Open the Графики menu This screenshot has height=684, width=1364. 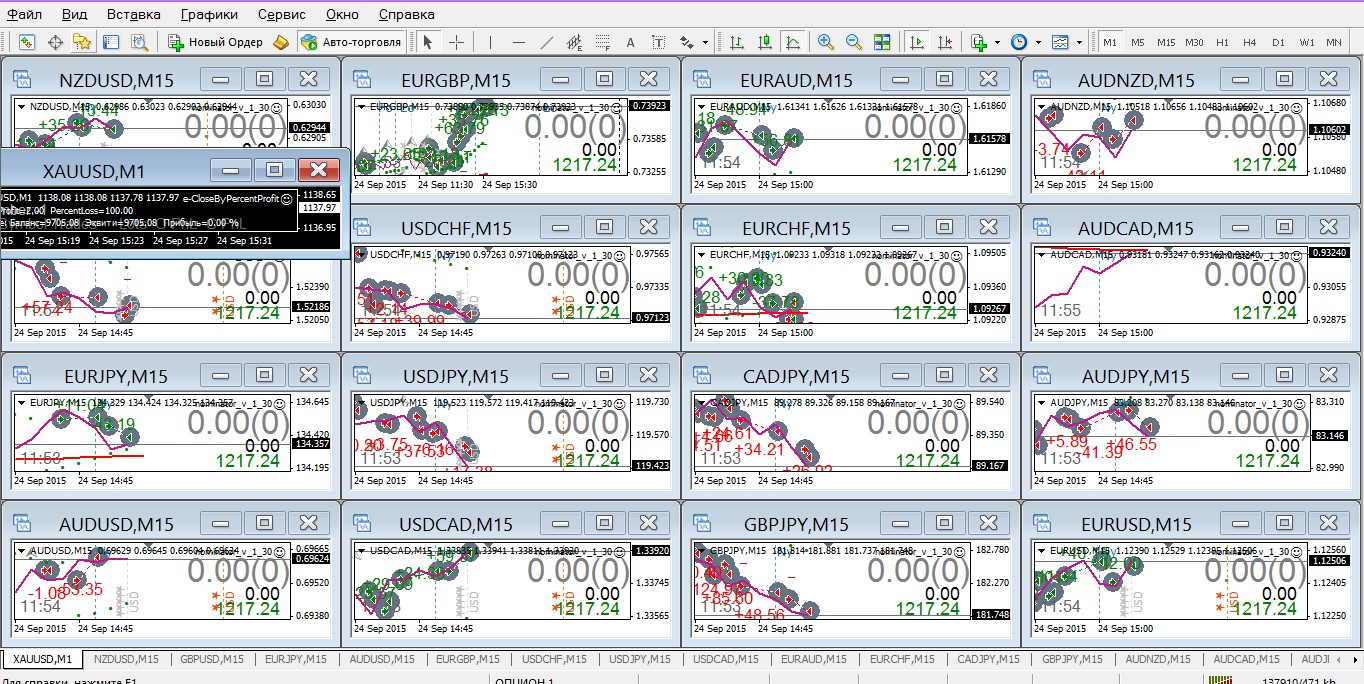(x=210, y=15)
